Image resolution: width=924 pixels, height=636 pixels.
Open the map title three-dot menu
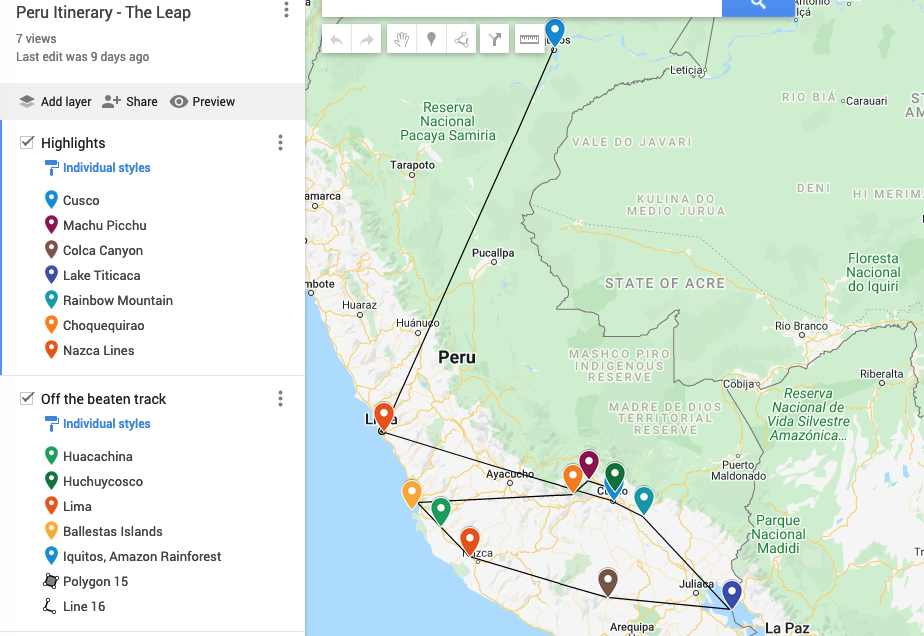click(286, 10)
